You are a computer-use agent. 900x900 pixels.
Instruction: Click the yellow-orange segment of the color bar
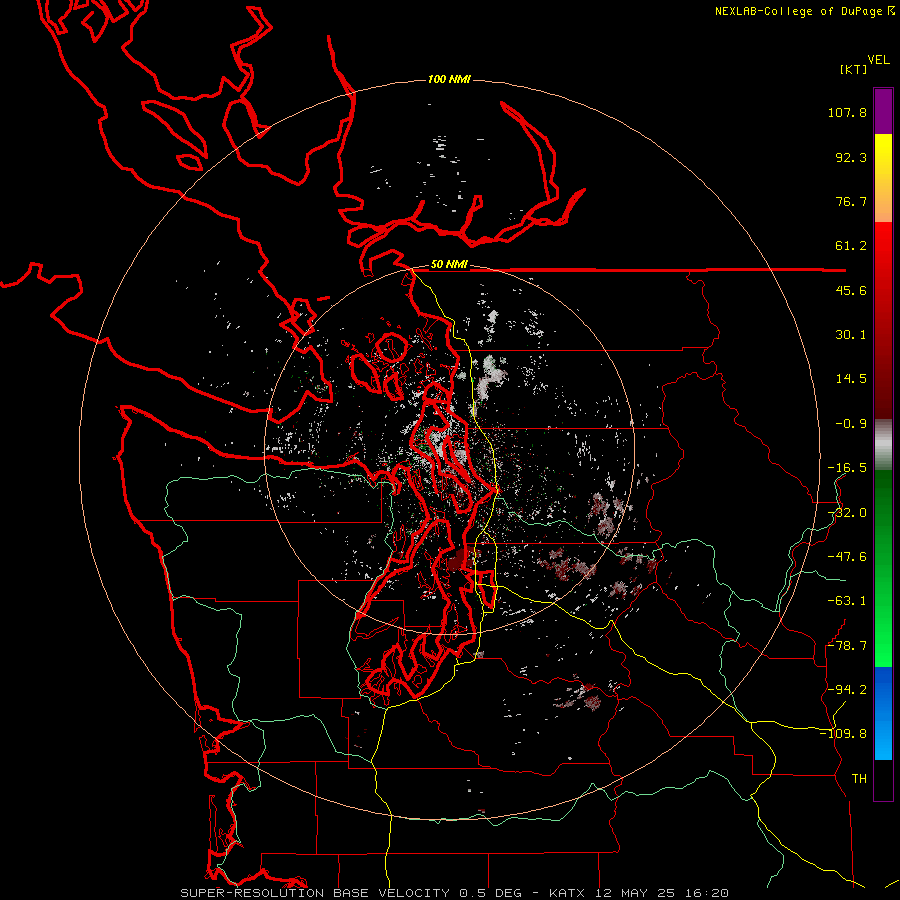(883, 178)
